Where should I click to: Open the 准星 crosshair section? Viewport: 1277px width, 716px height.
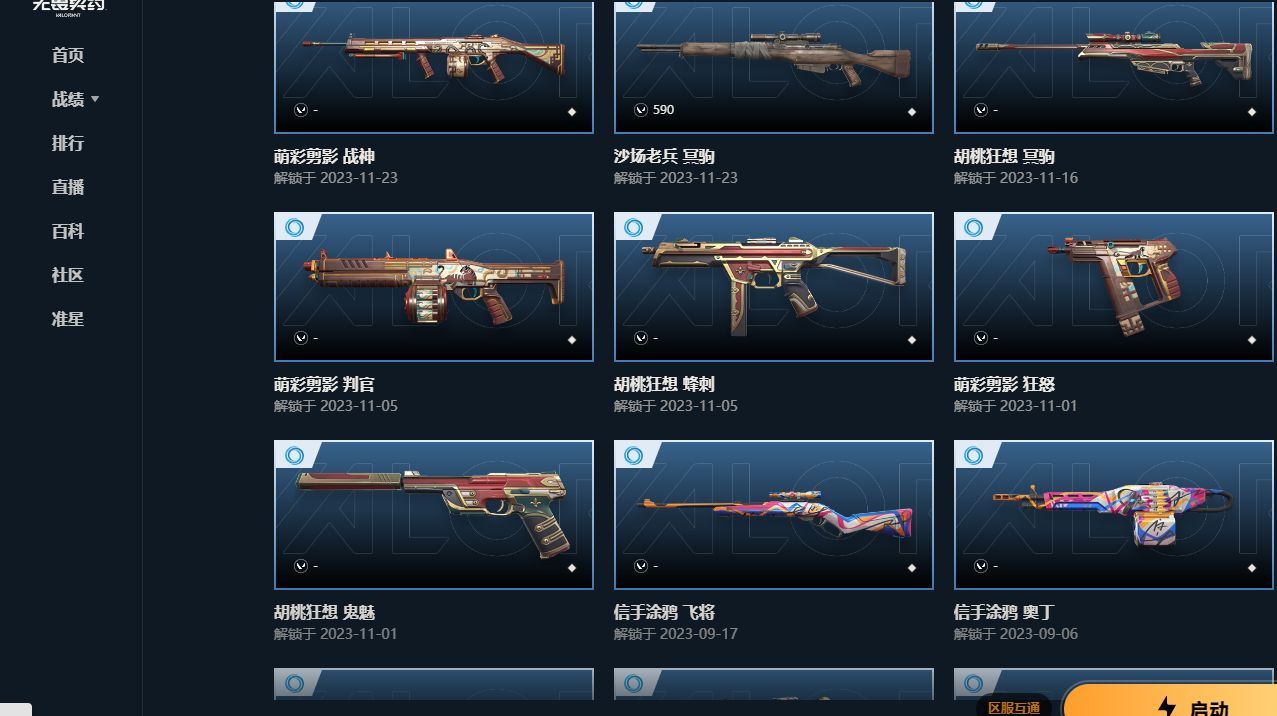(68, 319)
